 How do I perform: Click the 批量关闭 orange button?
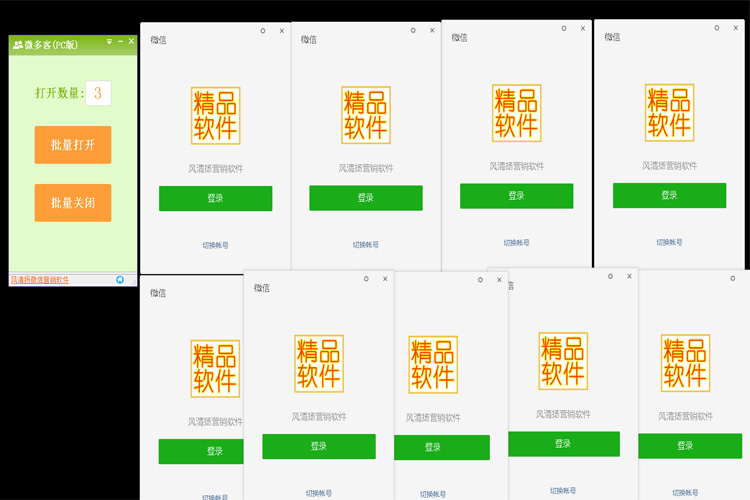pos(73,203)
